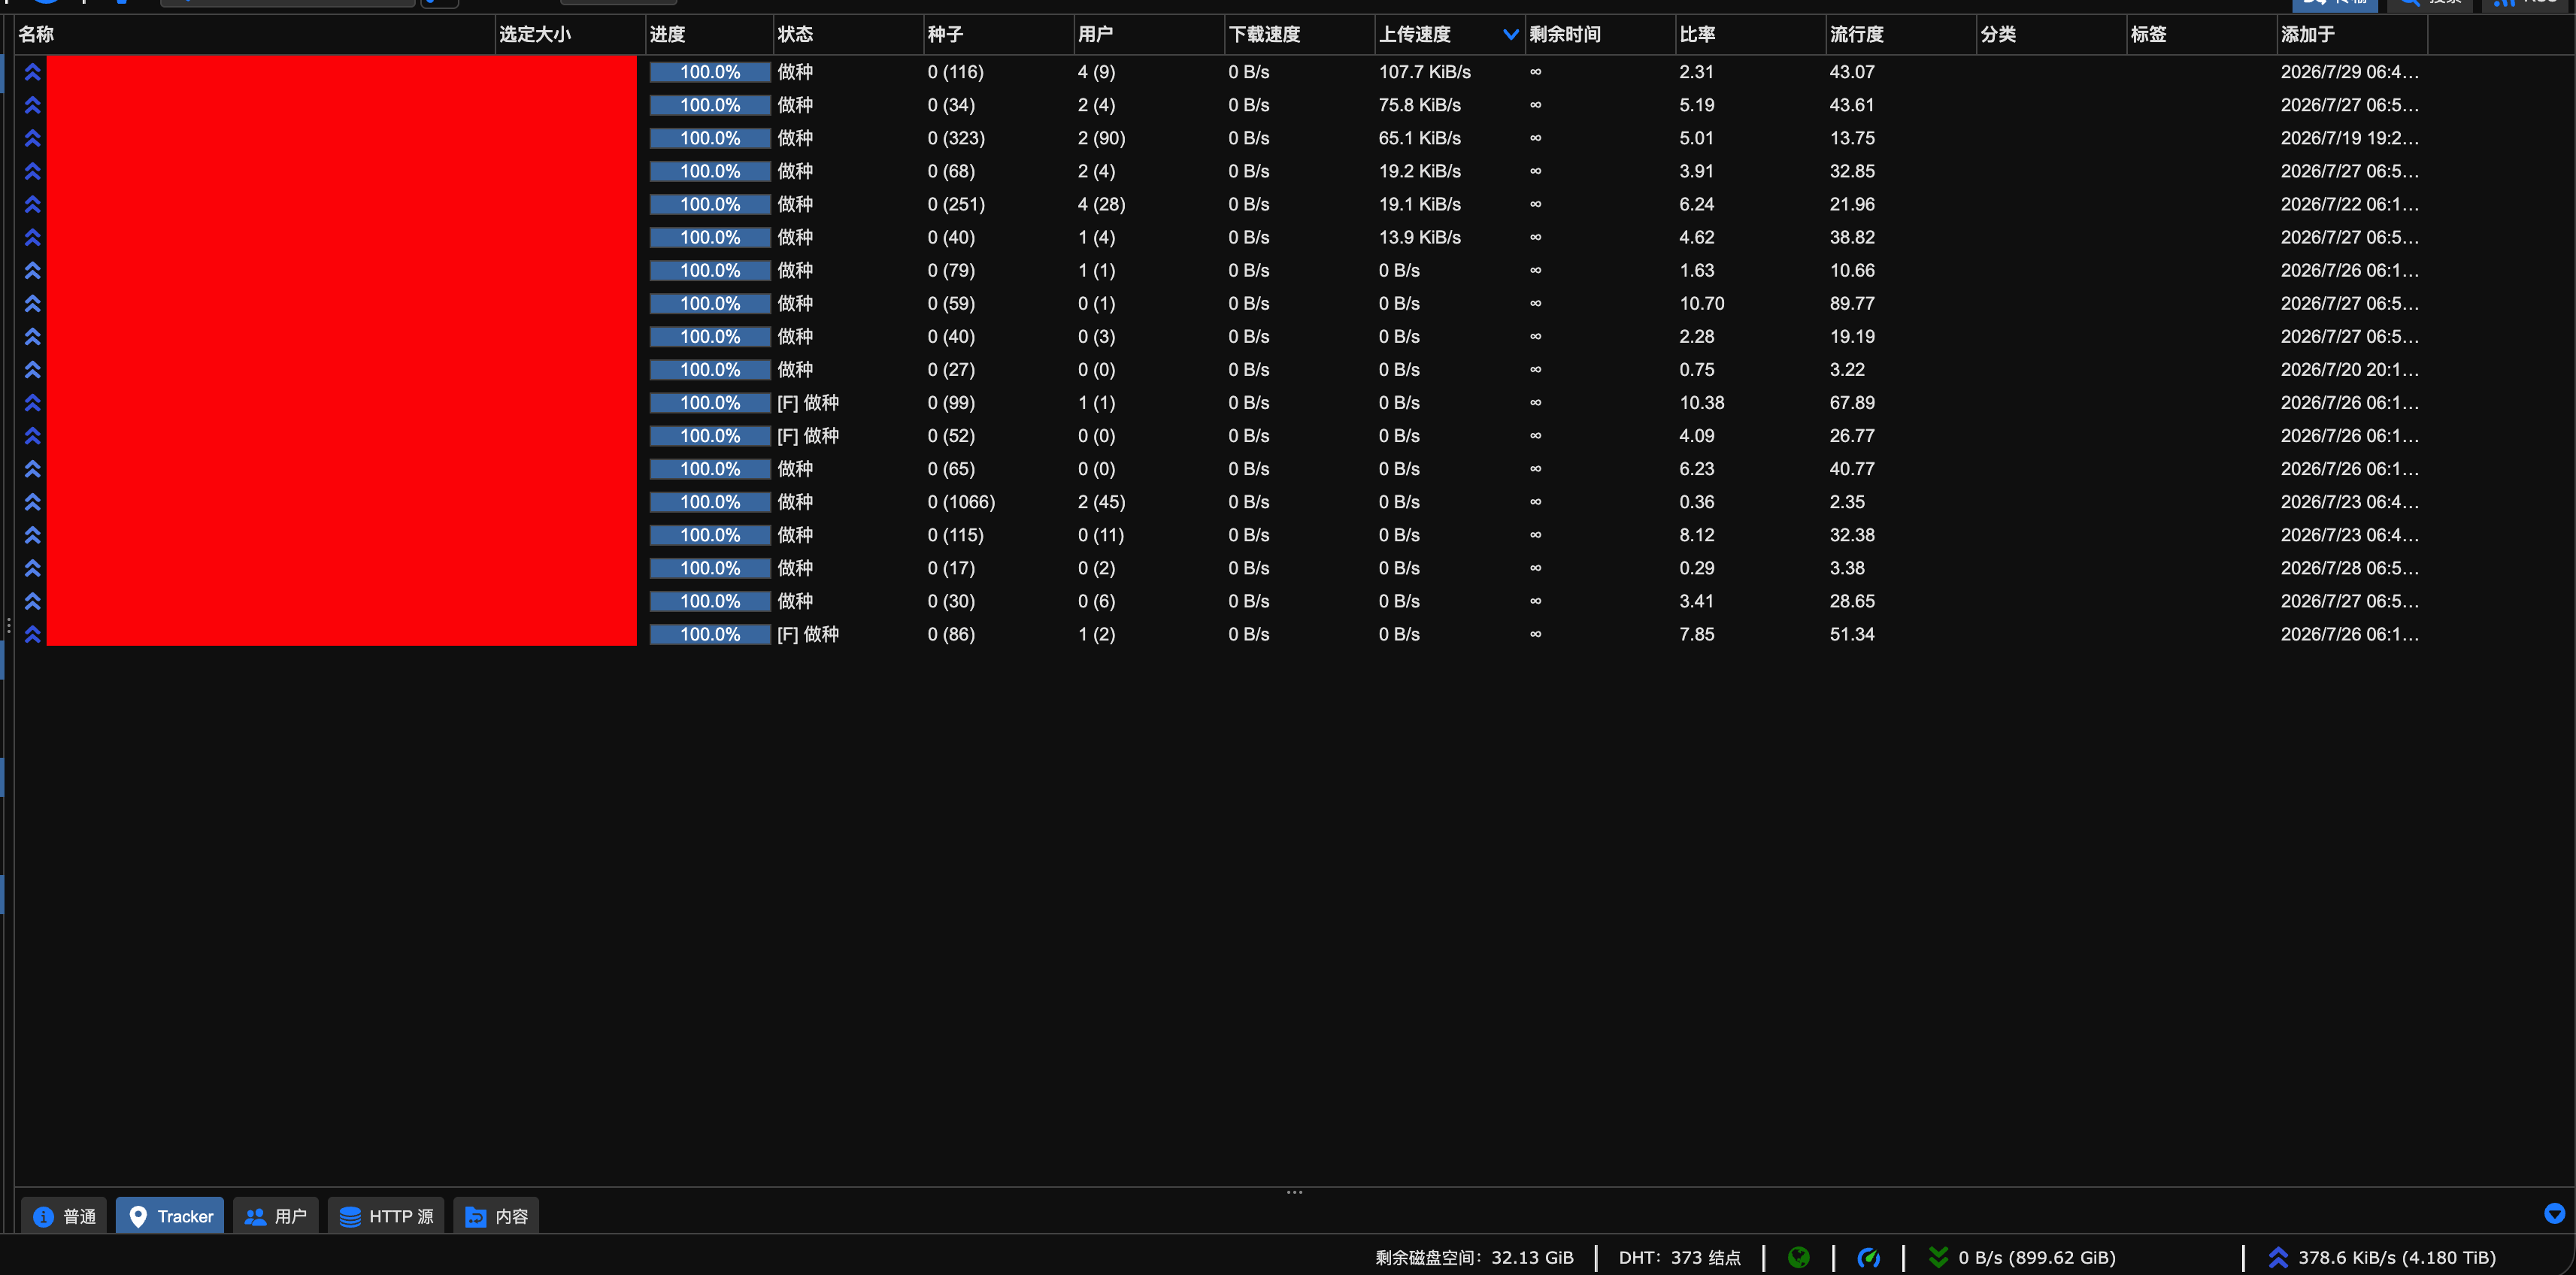Sort by the 流行度 column header
This screenshot has width=2576, height=1275.
point(1901,34)
